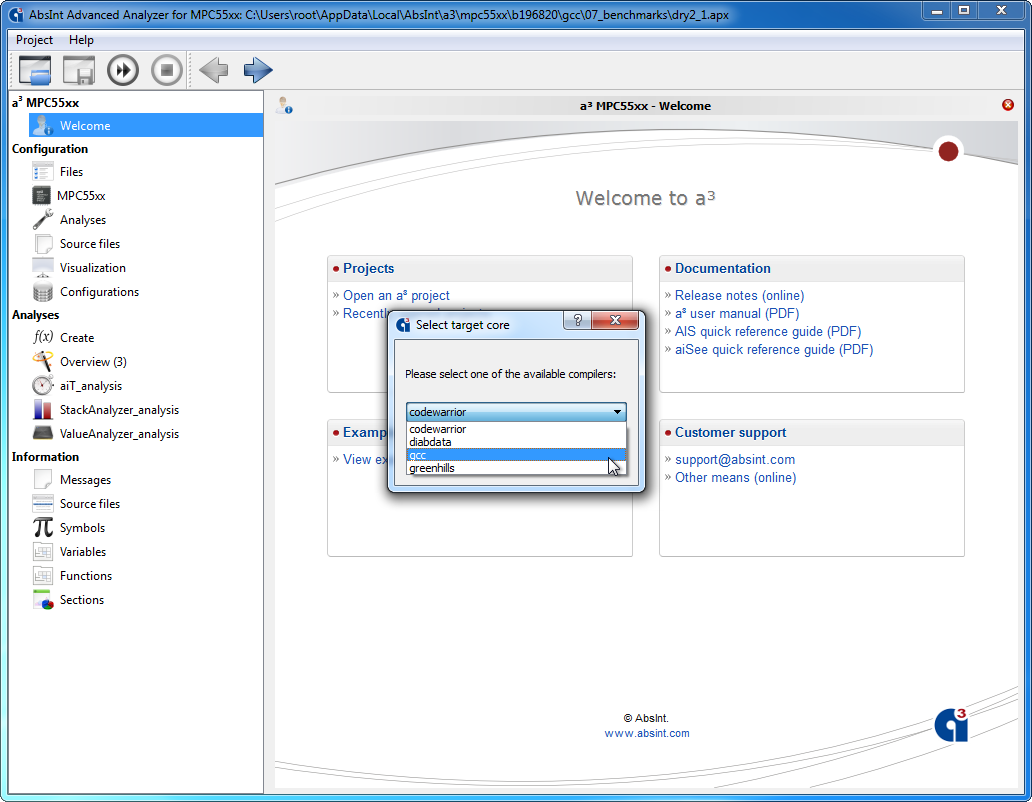The image size is (1032, 802).
Task: Choose greenhills from the compiler list
Action: (516, 468)
